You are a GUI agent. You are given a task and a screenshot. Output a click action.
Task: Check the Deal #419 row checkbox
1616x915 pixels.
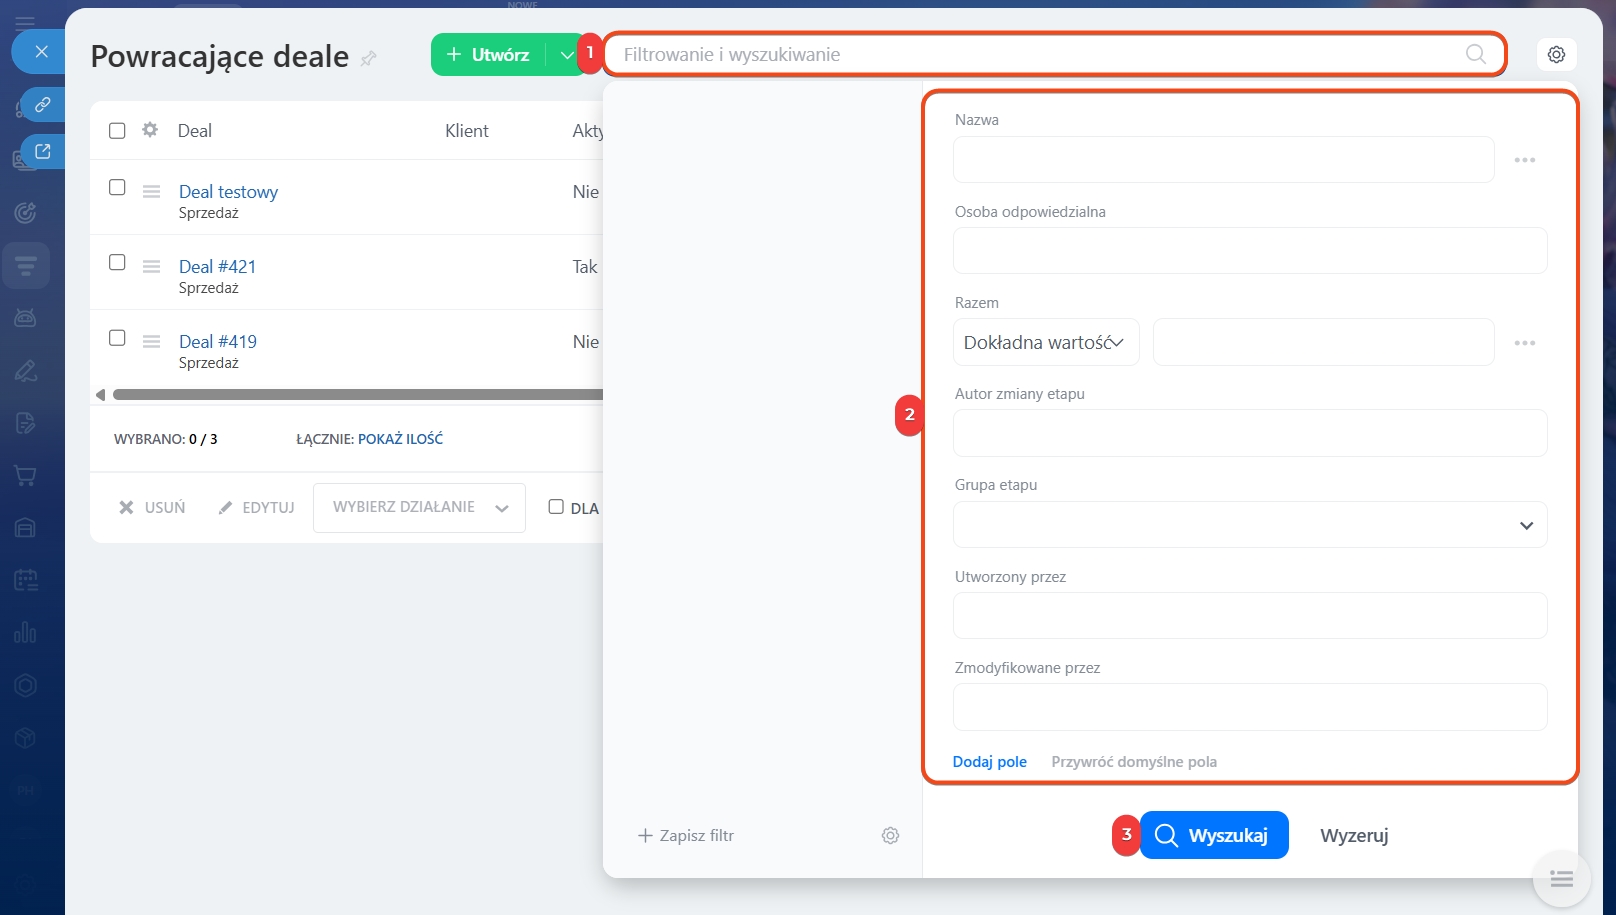(x=117, y=338)
